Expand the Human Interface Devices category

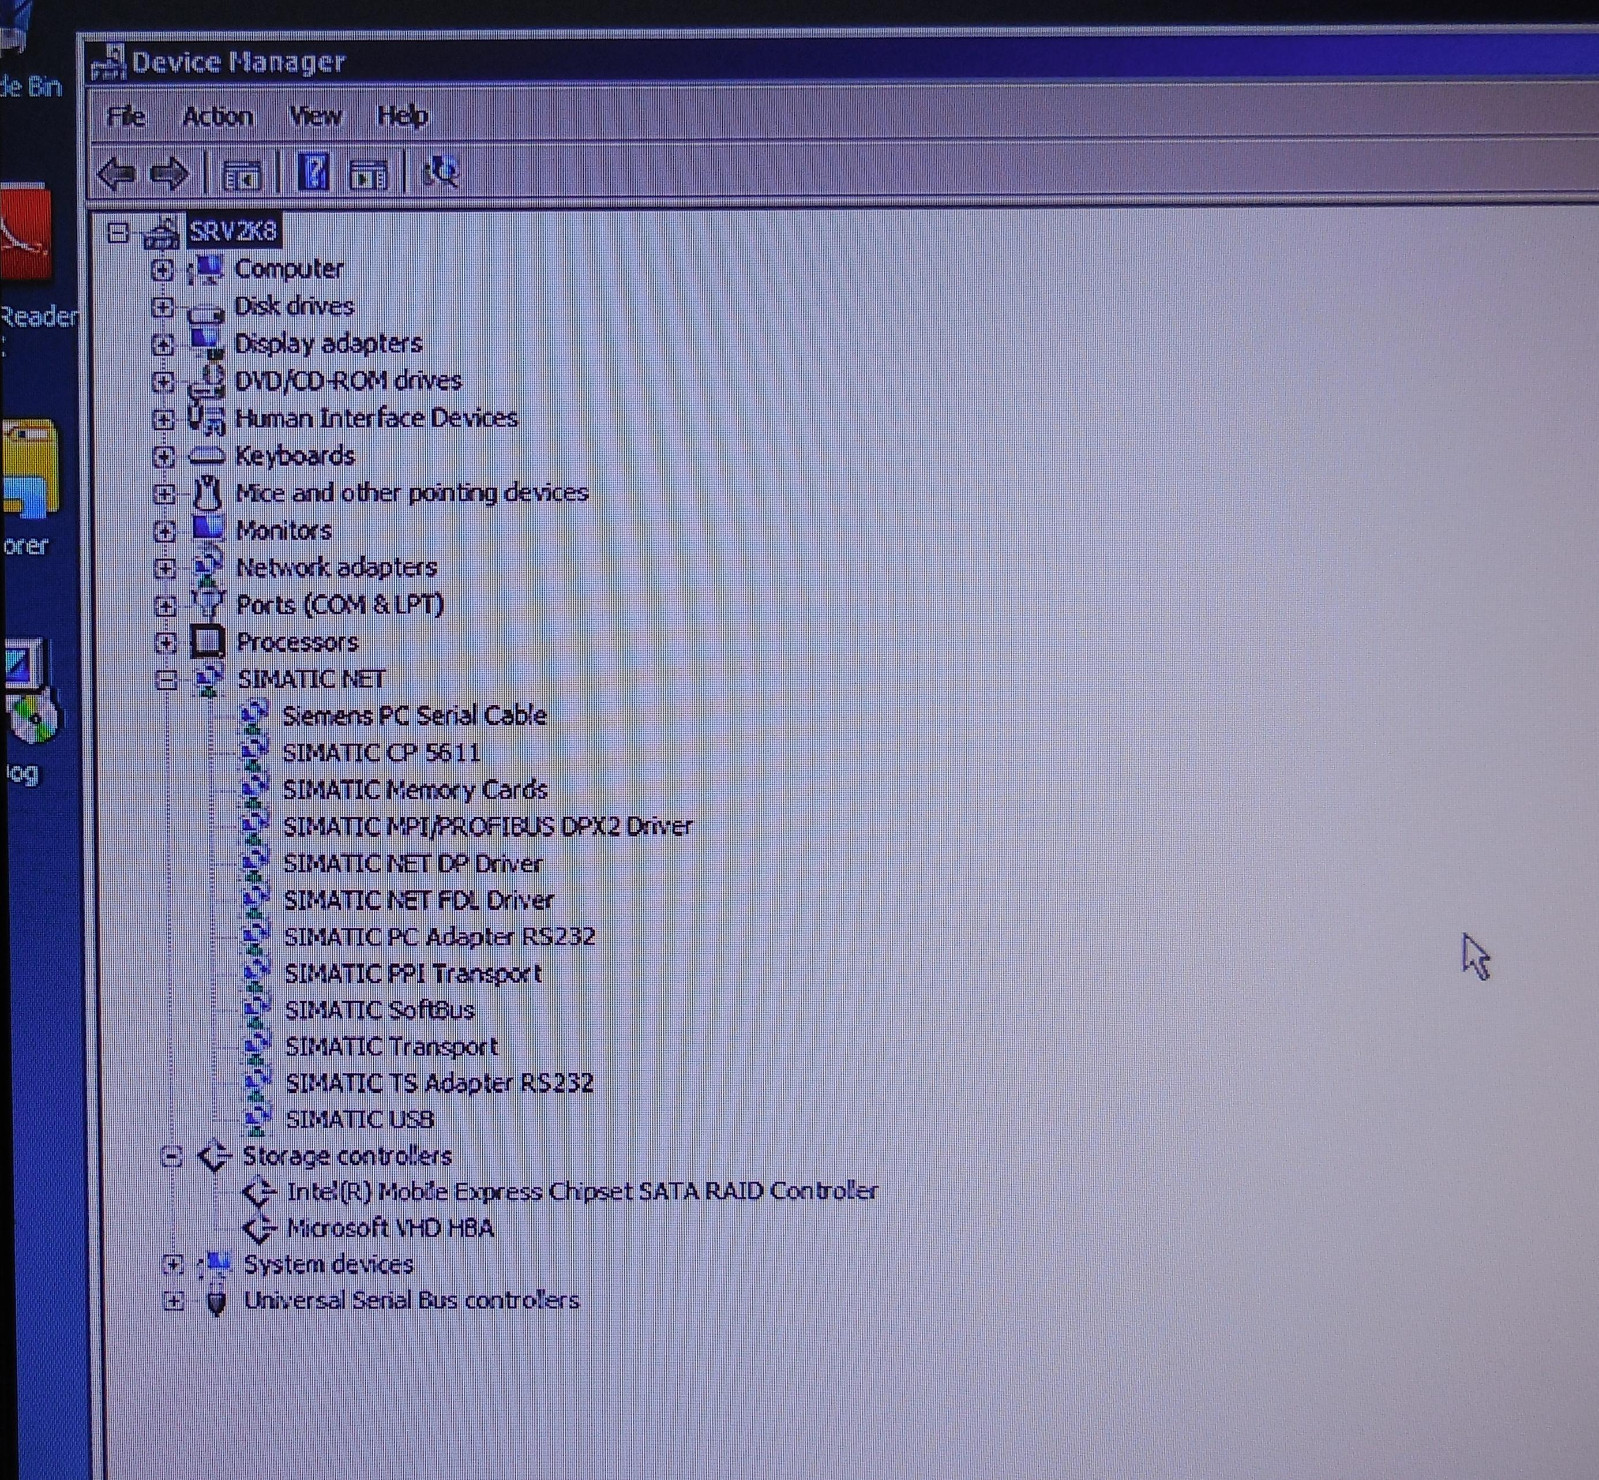163,419
